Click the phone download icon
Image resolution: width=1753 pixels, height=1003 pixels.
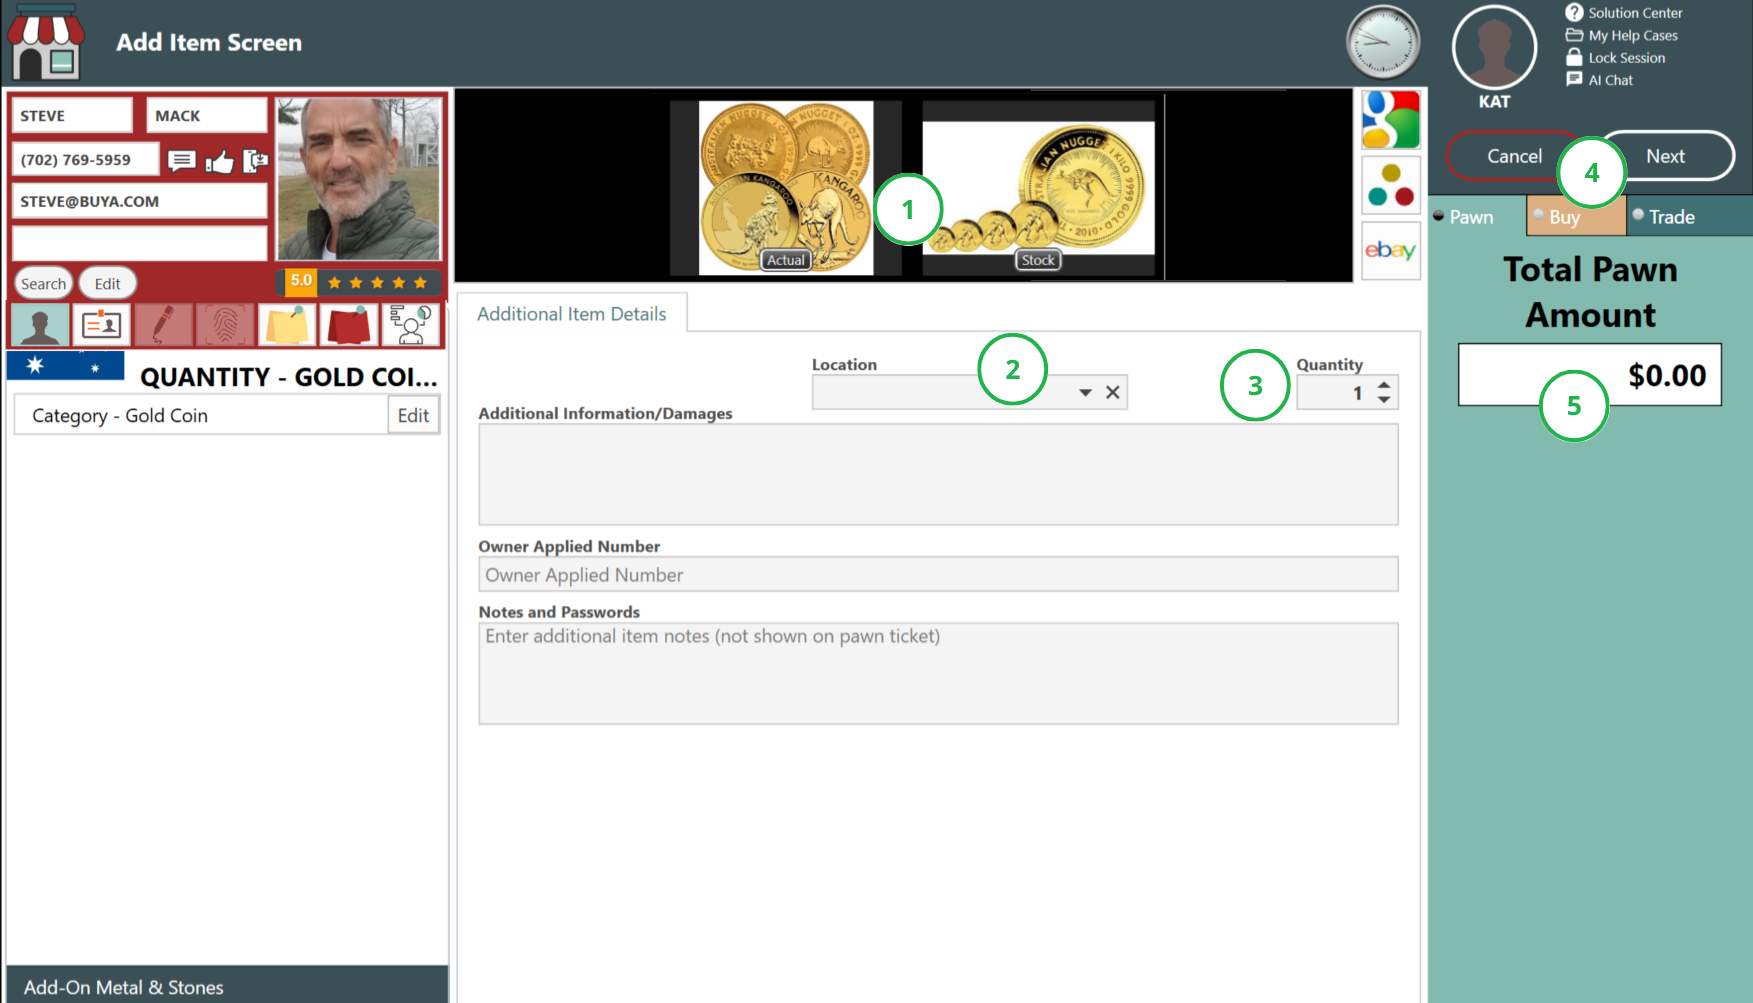(255, 160)
